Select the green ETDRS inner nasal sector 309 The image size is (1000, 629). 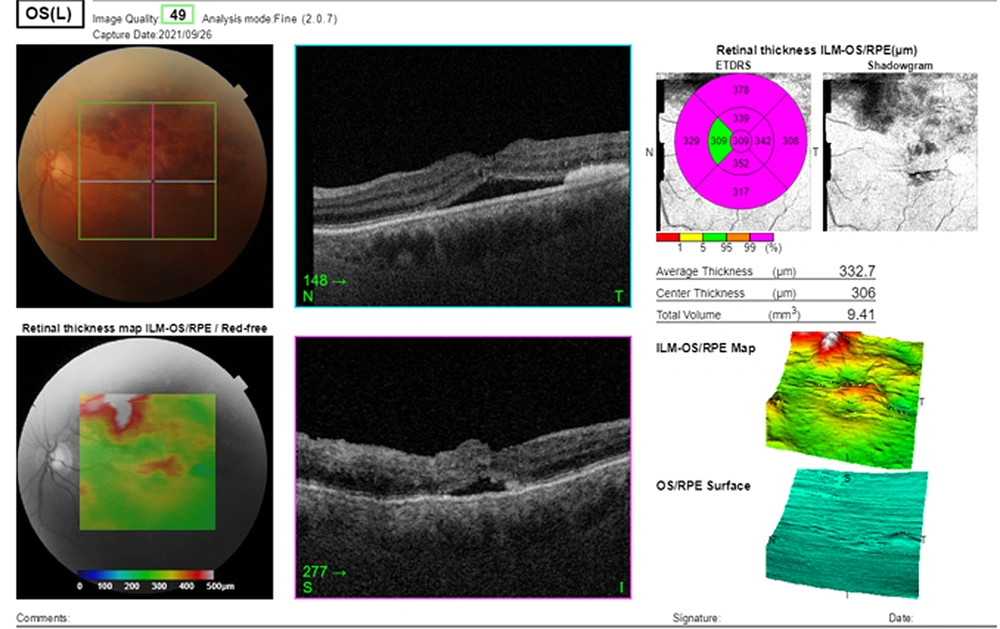point(719,141)
